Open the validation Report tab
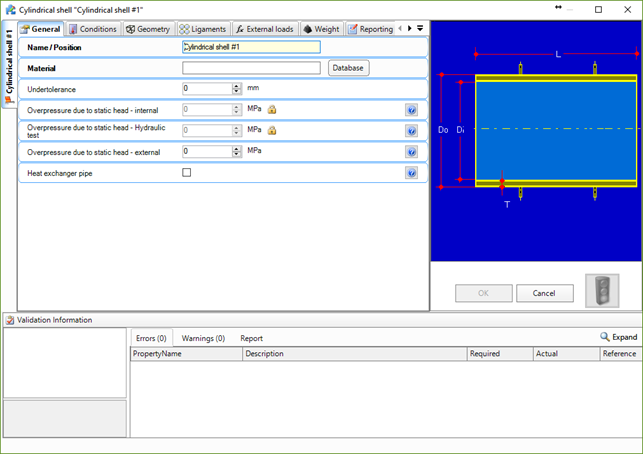The height and width of the screenshot is (454, 643). (x=251, y=338)
